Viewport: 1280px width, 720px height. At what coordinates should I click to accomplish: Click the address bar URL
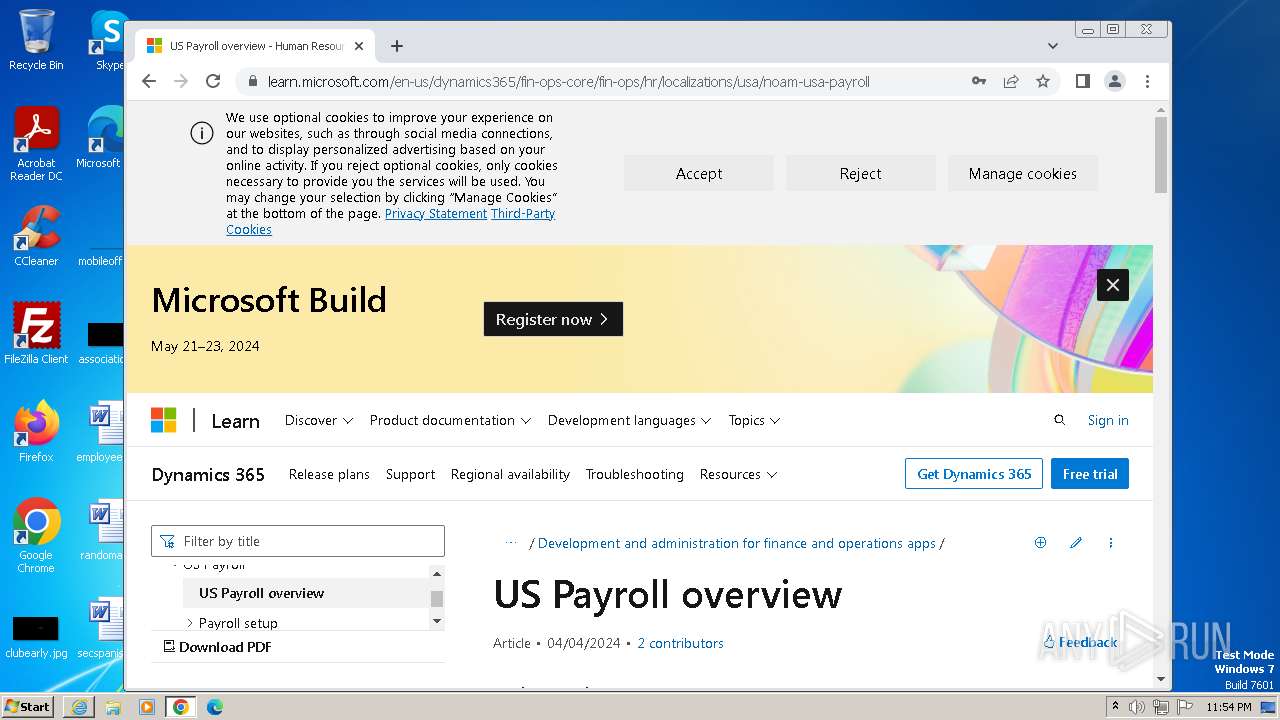pyautogui.click(x=568, y=82)
